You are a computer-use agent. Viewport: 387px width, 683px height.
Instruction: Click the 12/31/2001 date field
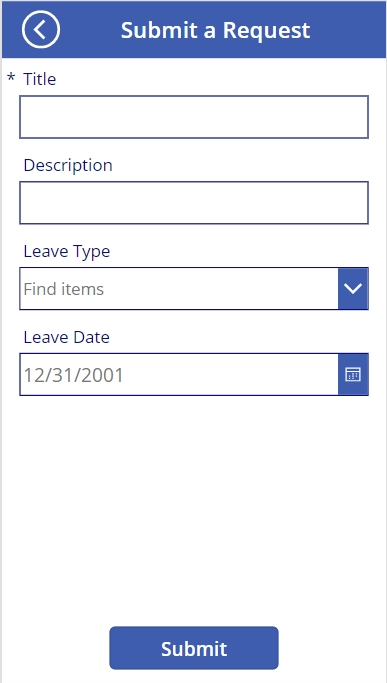(179, 375)
